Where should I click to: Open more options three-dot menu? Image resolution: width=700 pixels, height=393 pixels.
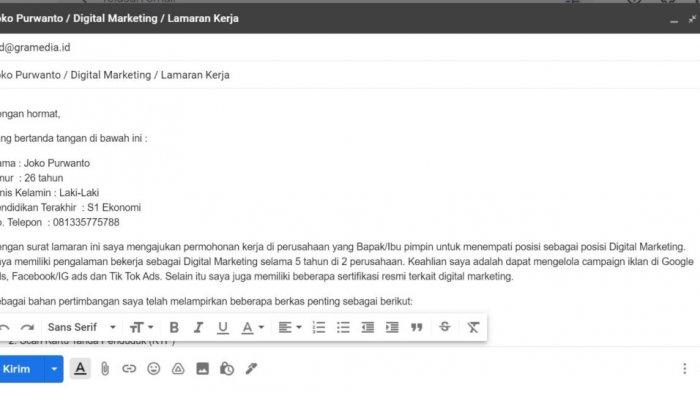point(684,369)
